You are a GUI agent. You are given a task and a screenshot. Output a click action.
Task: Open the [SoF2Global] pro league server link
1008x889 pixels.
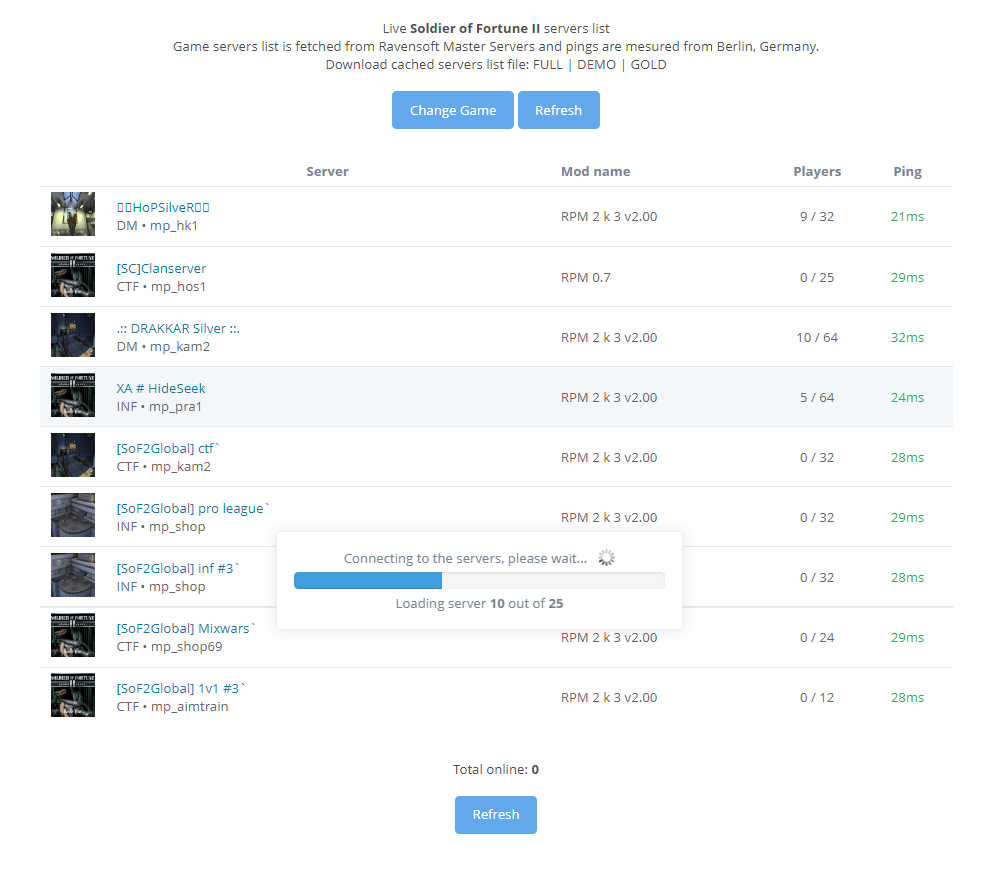193,508
